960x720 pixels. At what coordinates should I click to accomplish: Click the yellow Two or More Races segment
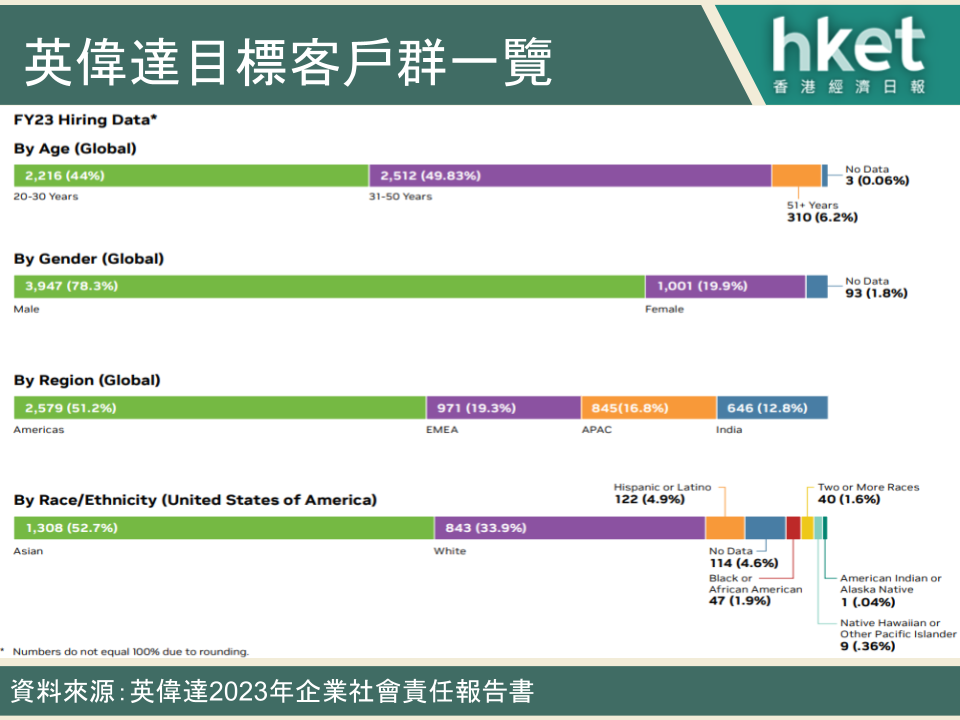808,528
